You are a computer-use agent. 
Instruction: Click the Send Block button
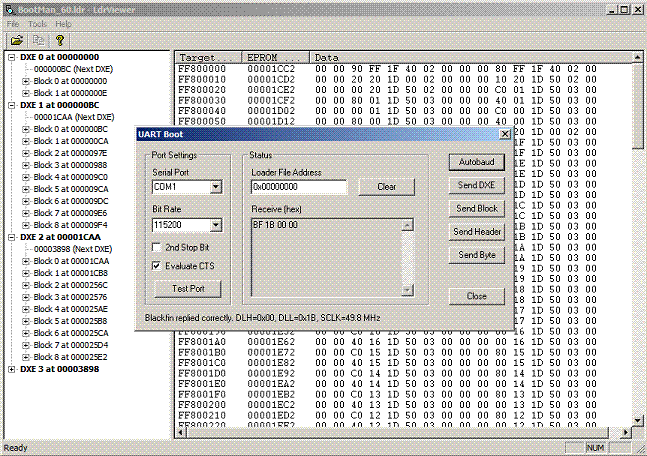click(477, 208)
